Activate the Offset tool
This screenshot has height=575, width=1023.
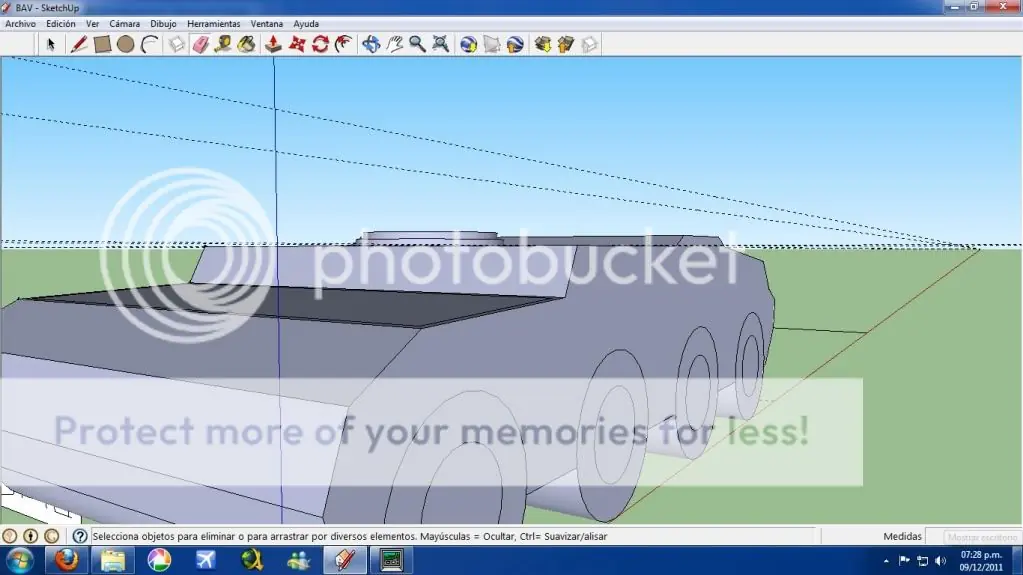coord(343,44)
